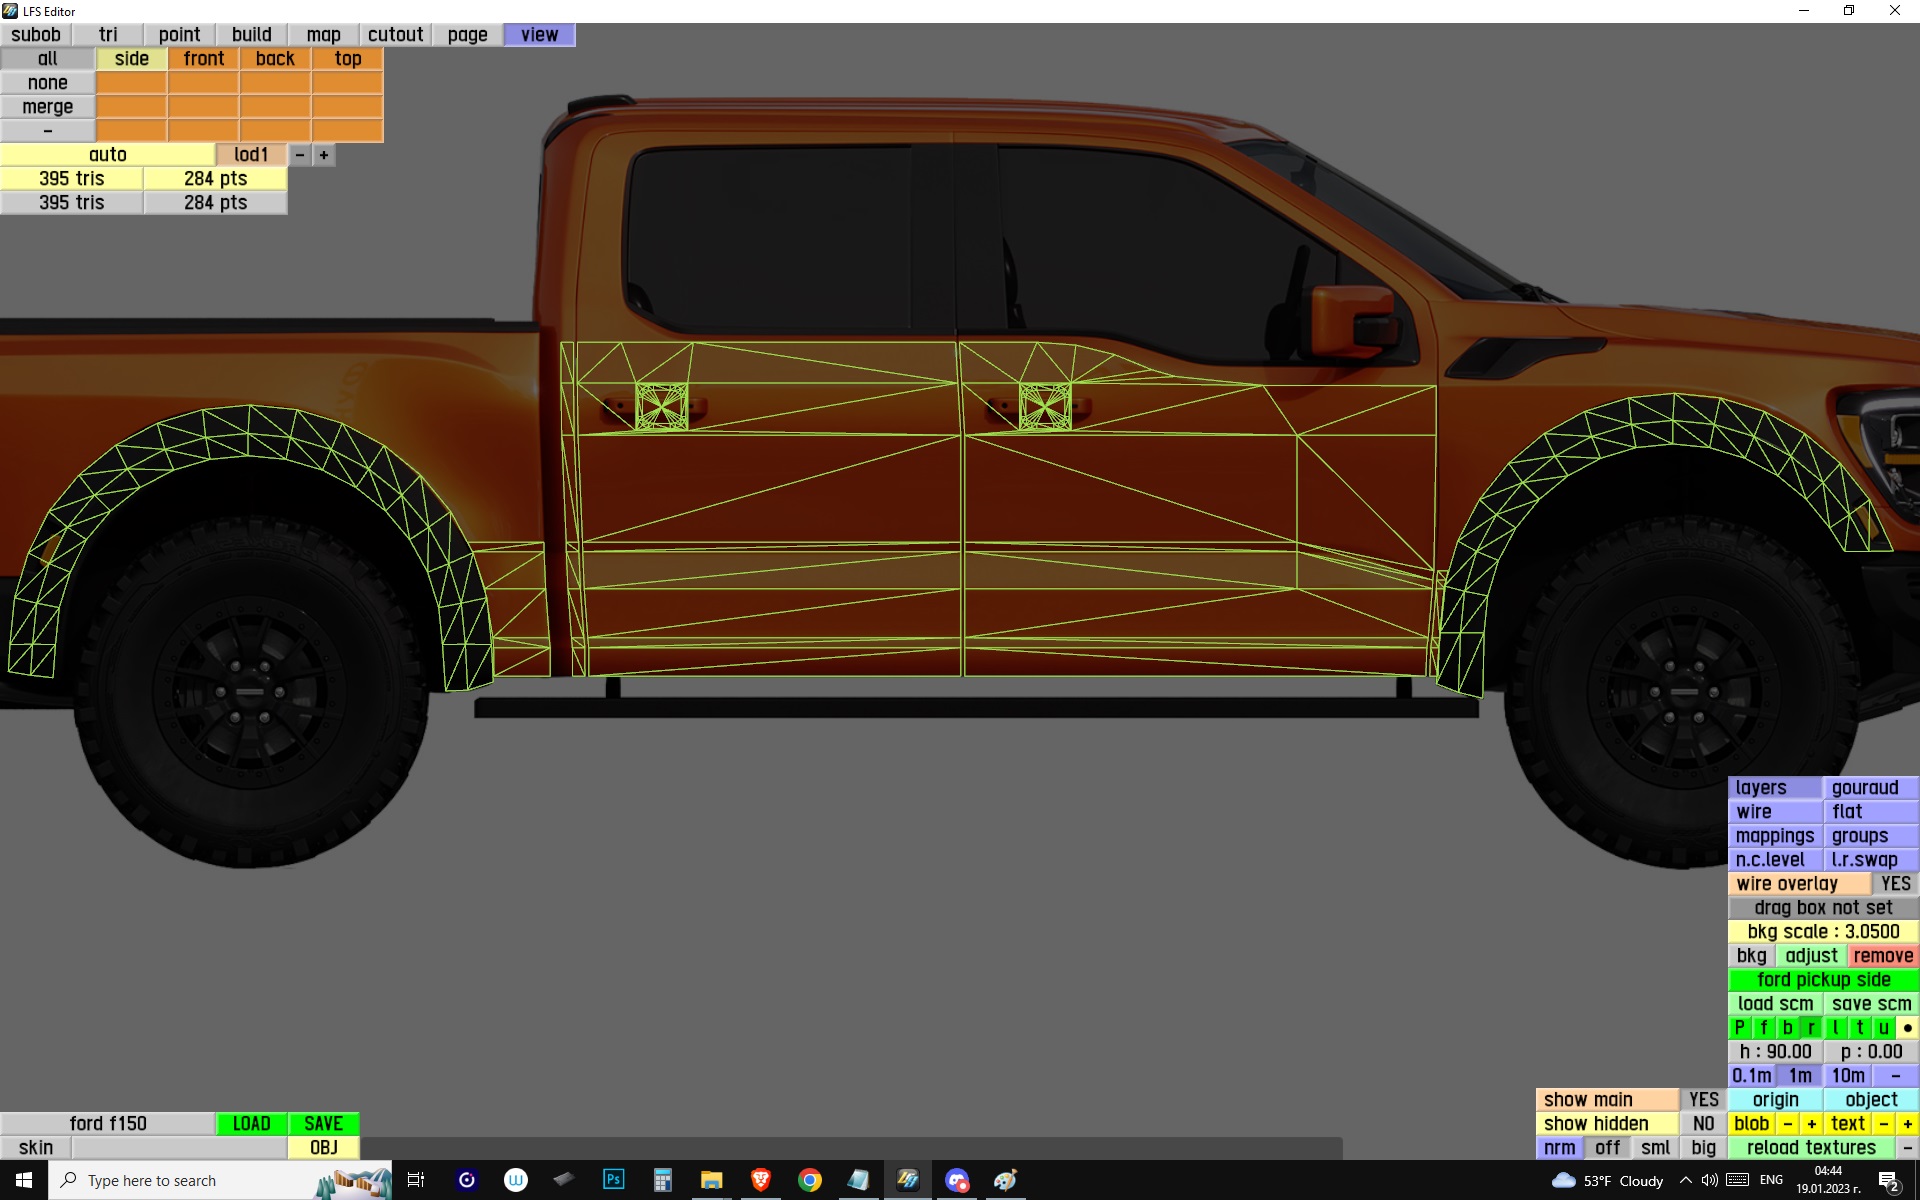The height and width of the screenshot is (1200, 1920).
Task: Open Paint from the taskbar
Action: click(1005, 1180)
